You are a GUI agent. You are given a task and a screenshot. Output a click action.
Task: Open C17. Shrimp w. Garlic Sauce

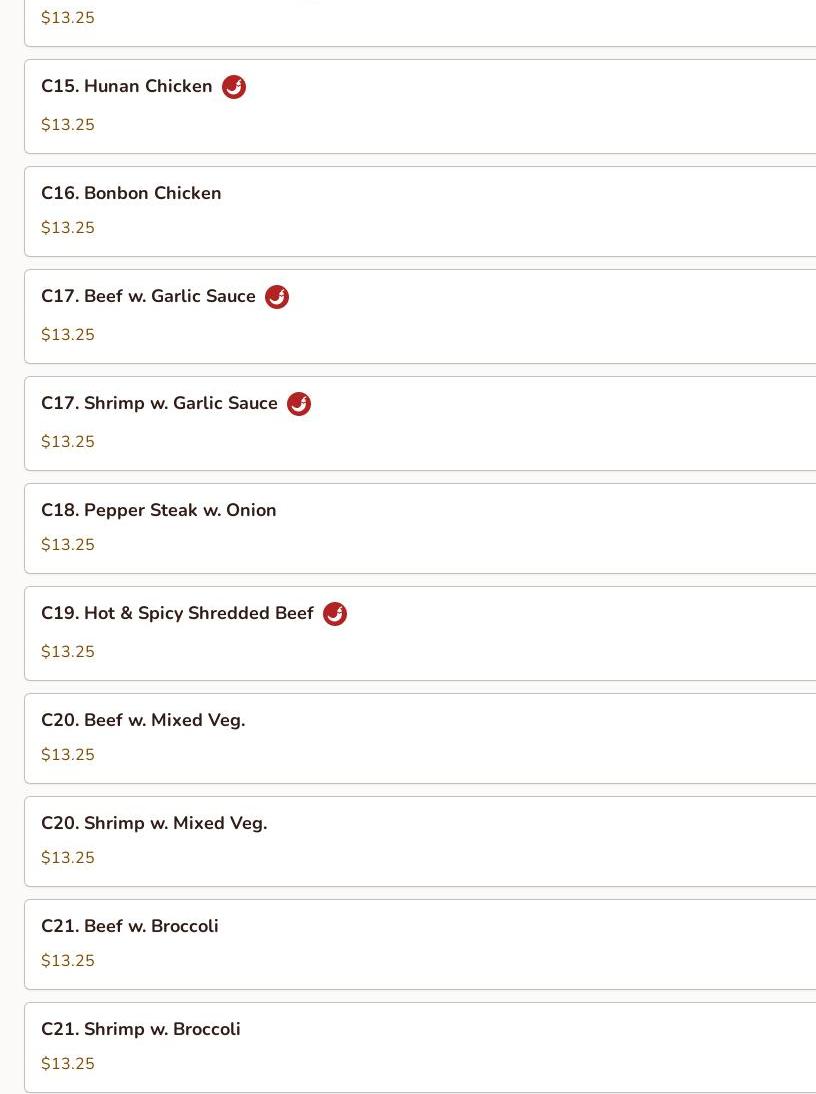click(421, 424)
